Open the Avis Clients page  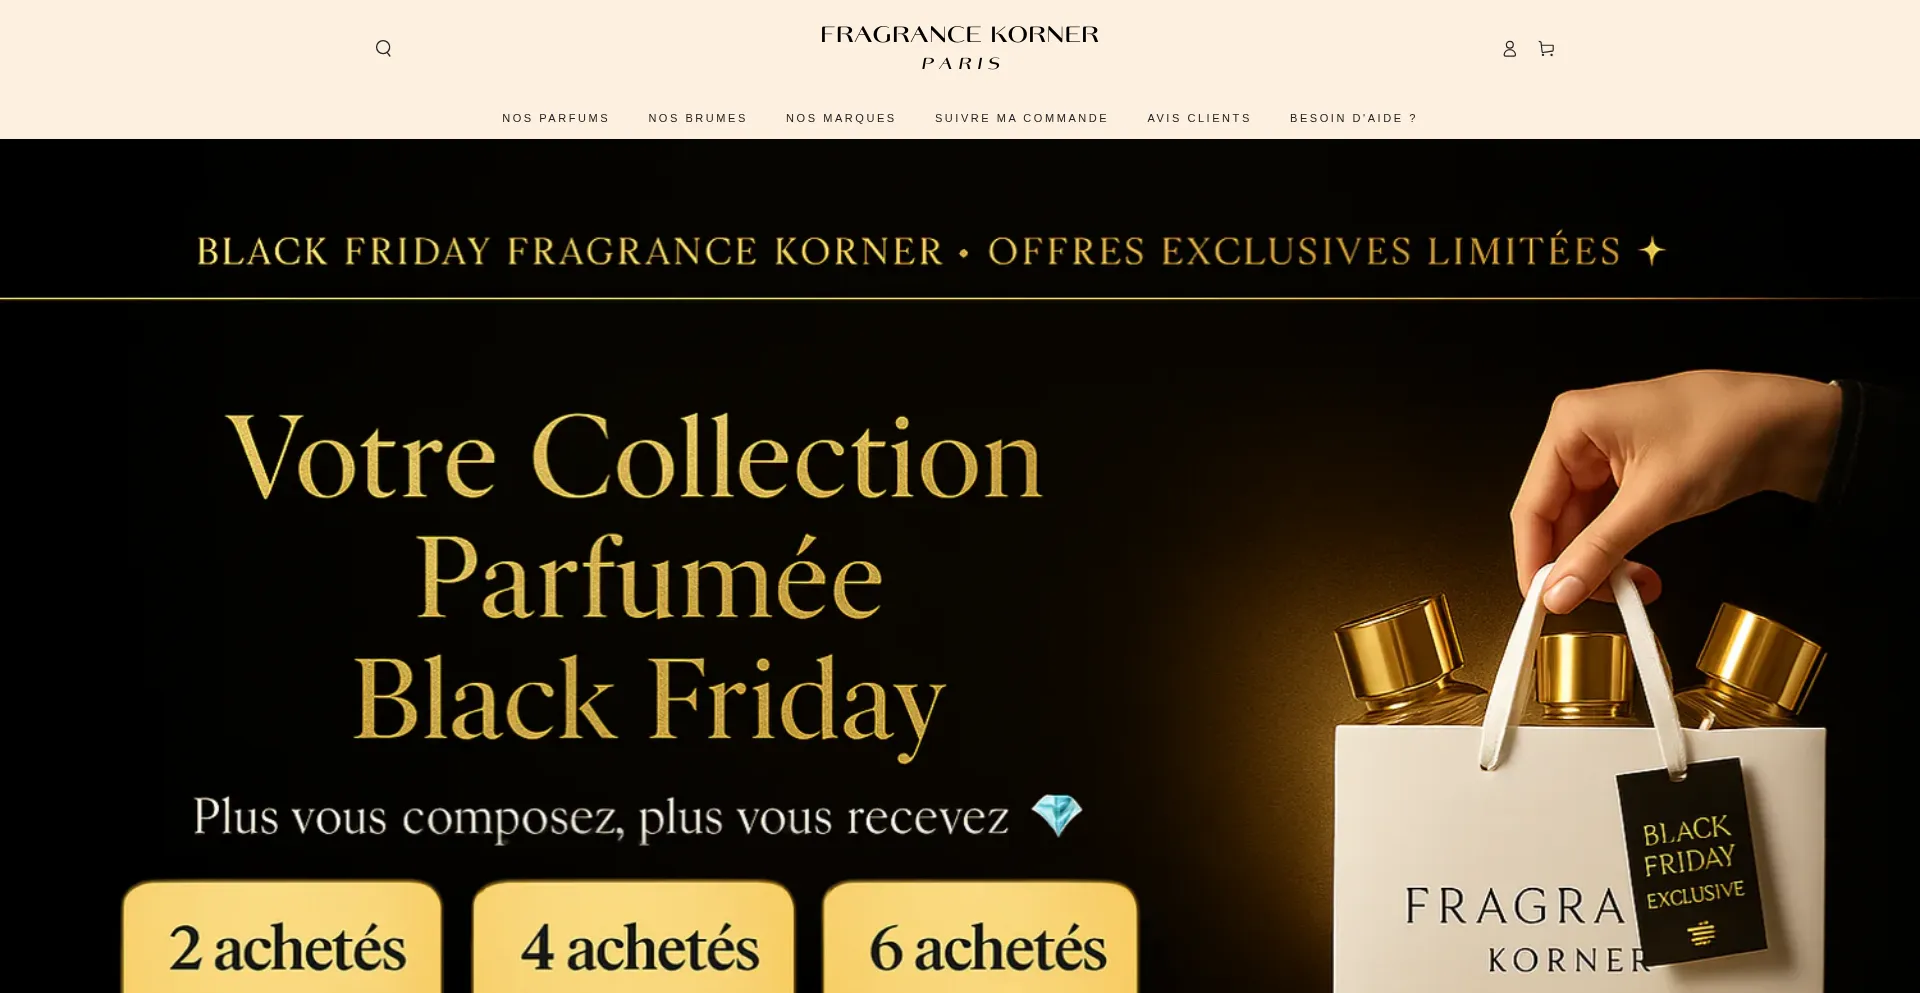click(1199, 118)
